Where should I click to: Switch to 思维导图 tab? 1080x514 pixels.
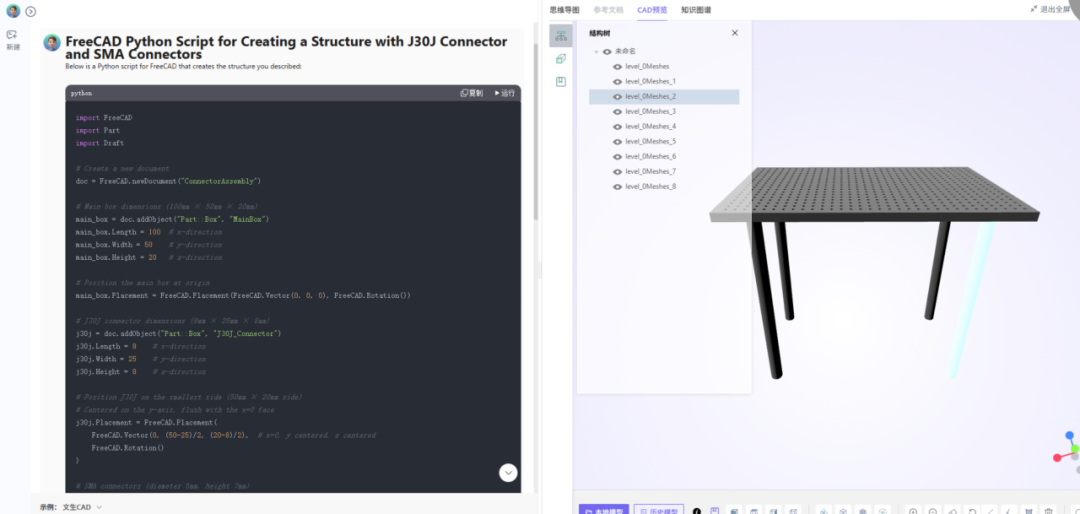564,10
